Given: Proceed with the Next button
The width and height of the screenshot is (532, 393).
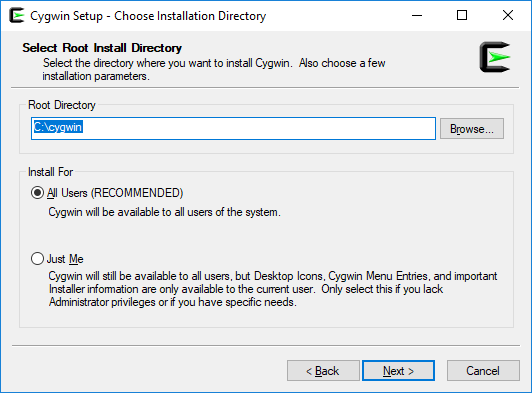Looking at the screenshot, I should 398,371.
